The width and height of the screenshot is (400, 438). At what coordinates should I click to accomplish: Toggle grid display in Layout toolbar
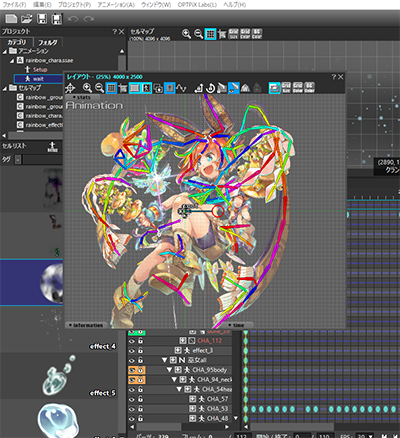pyautogui.click(x=111, y=88)
